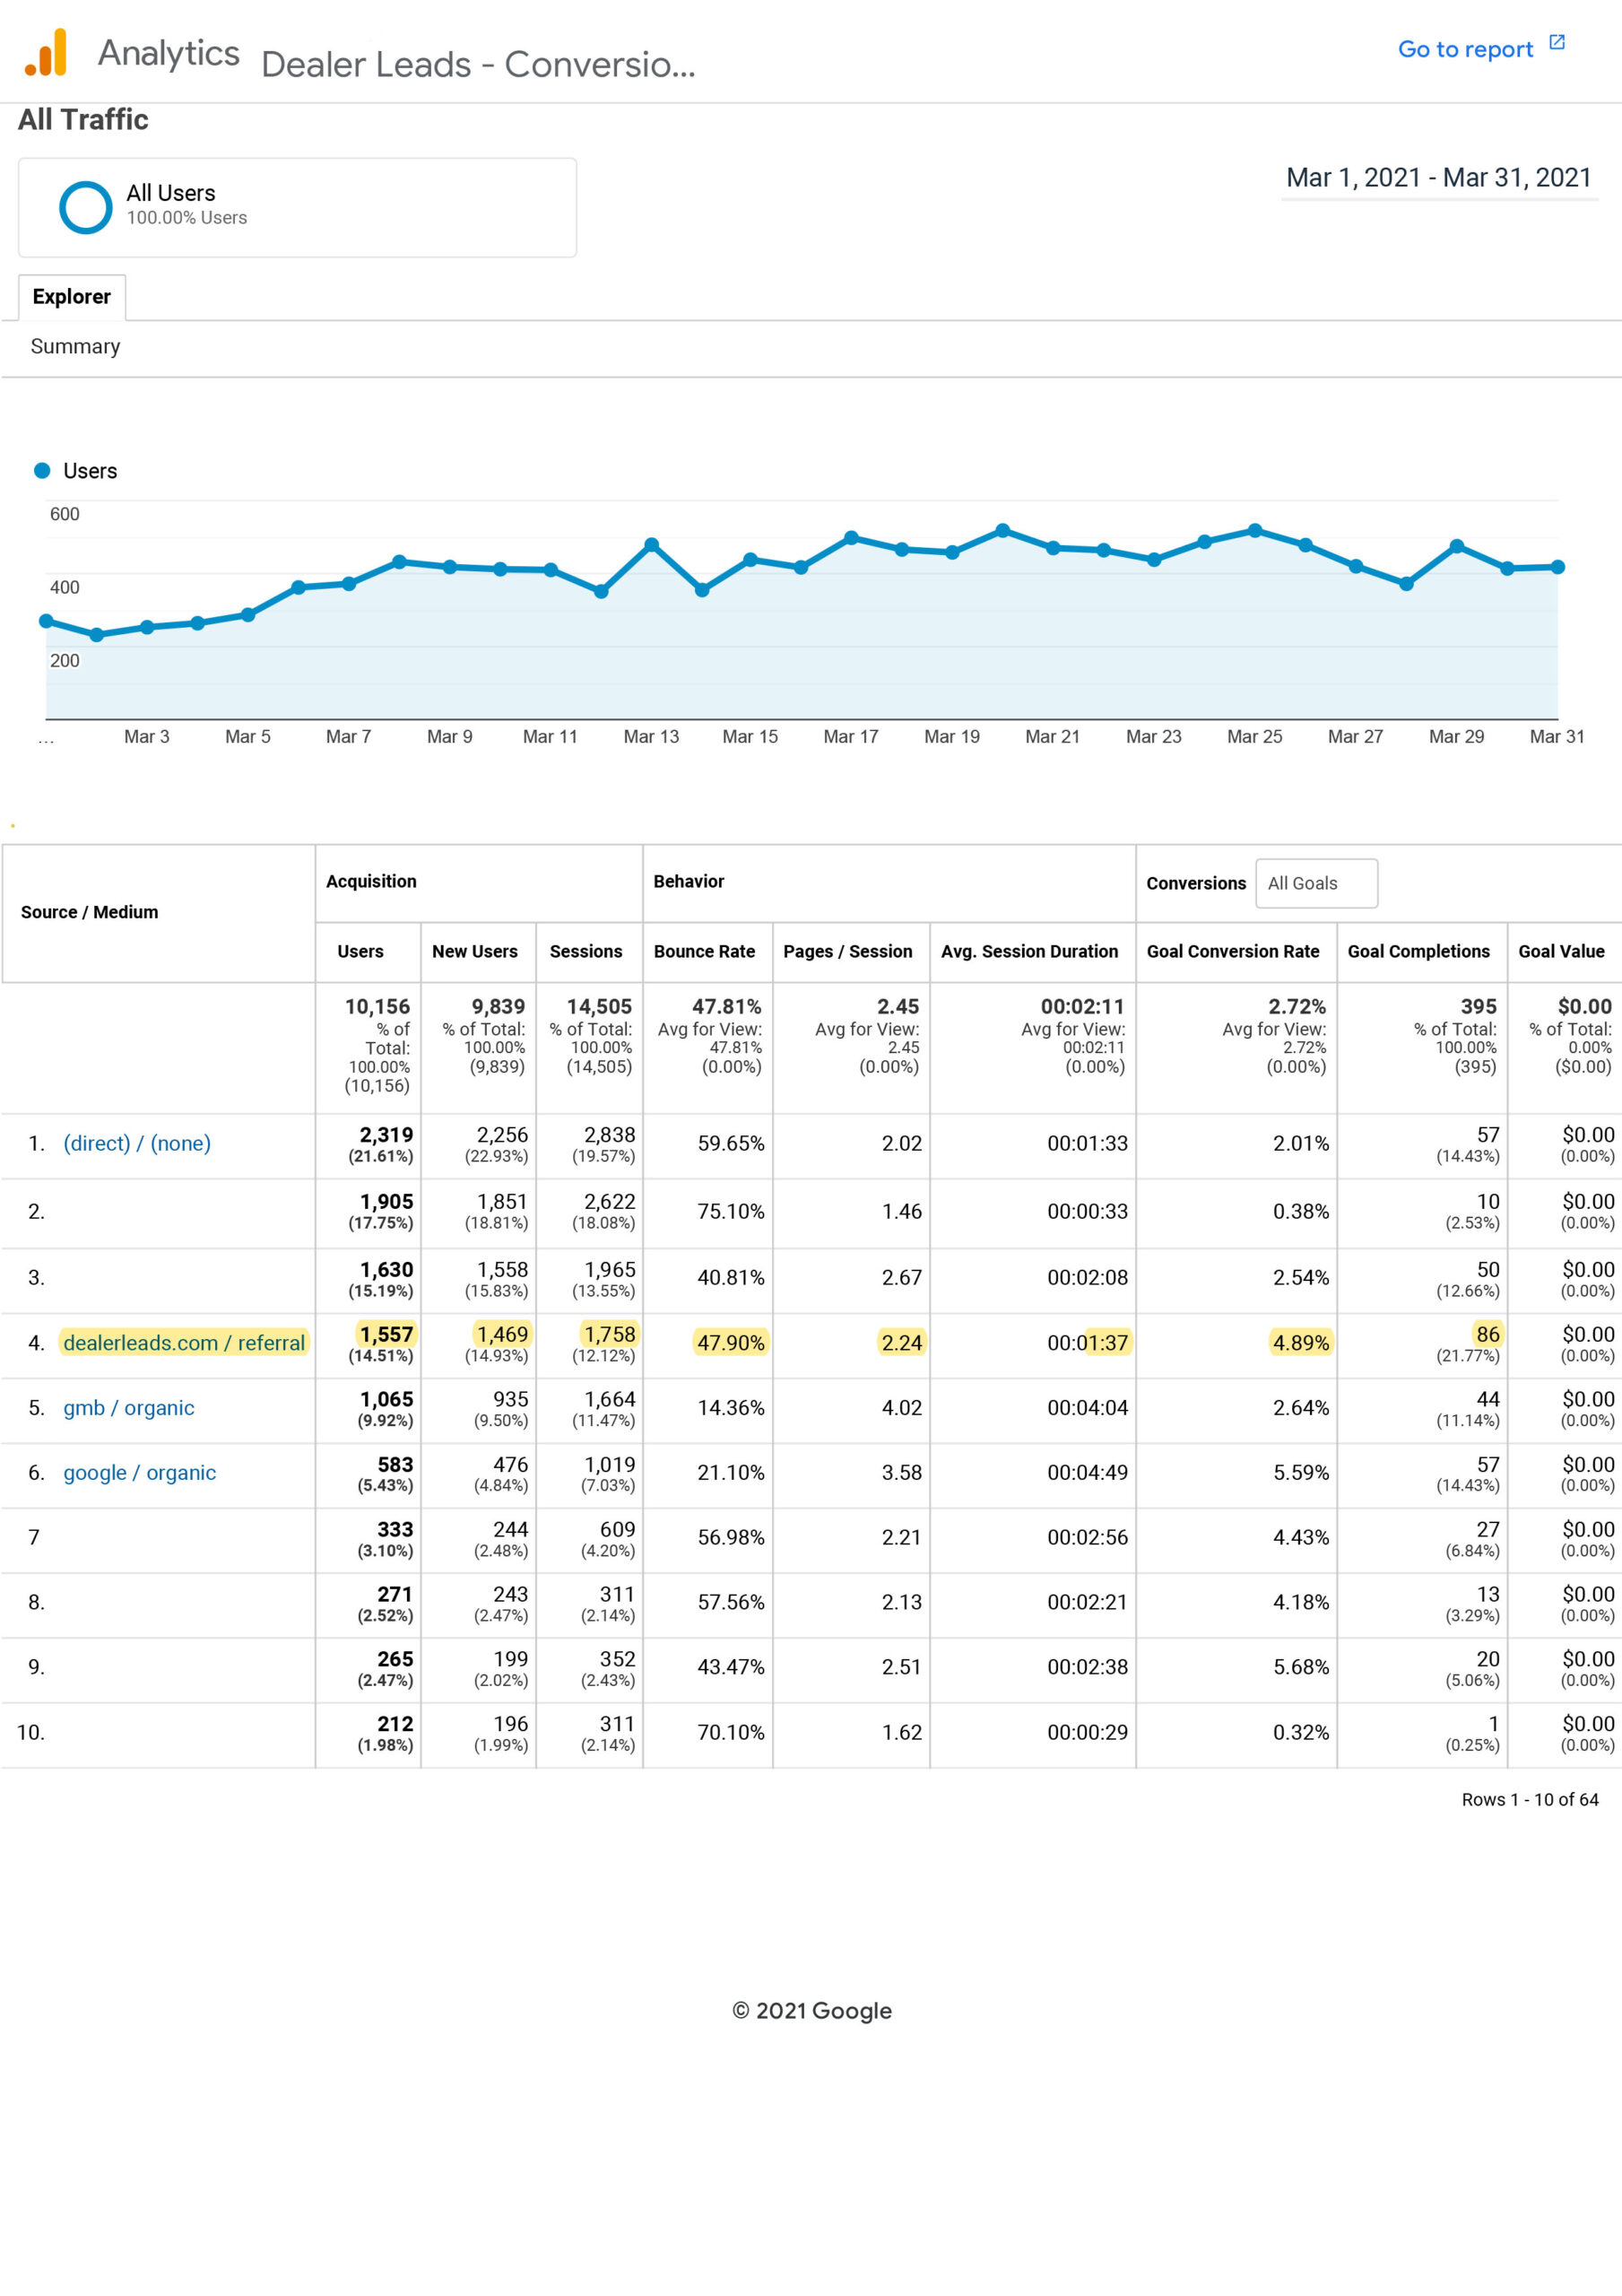Click the highlighted 1,557 users cell

(x=387, y=1334)
